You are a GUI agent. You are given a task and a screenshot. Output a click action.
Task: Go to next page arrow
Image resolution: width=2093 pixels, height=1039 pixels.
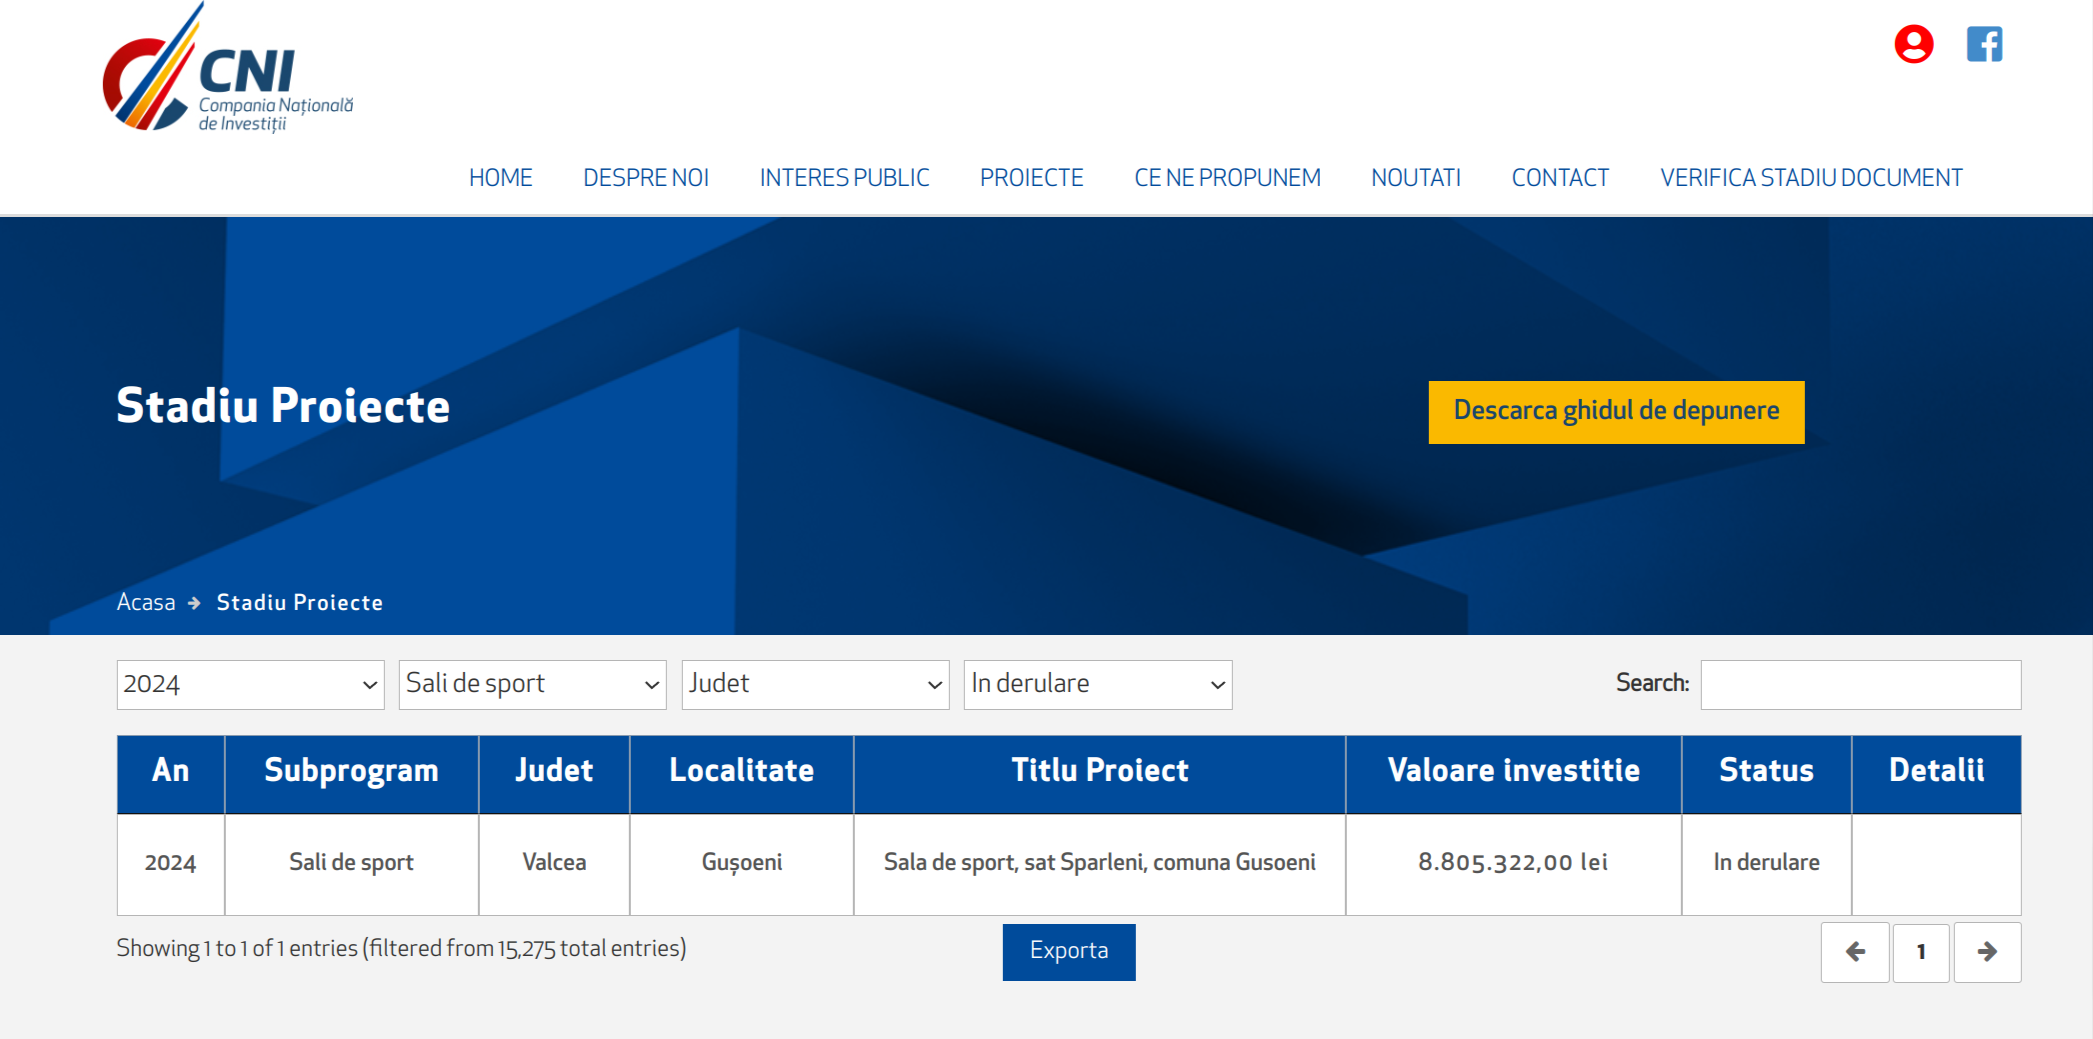[1987, 952]
